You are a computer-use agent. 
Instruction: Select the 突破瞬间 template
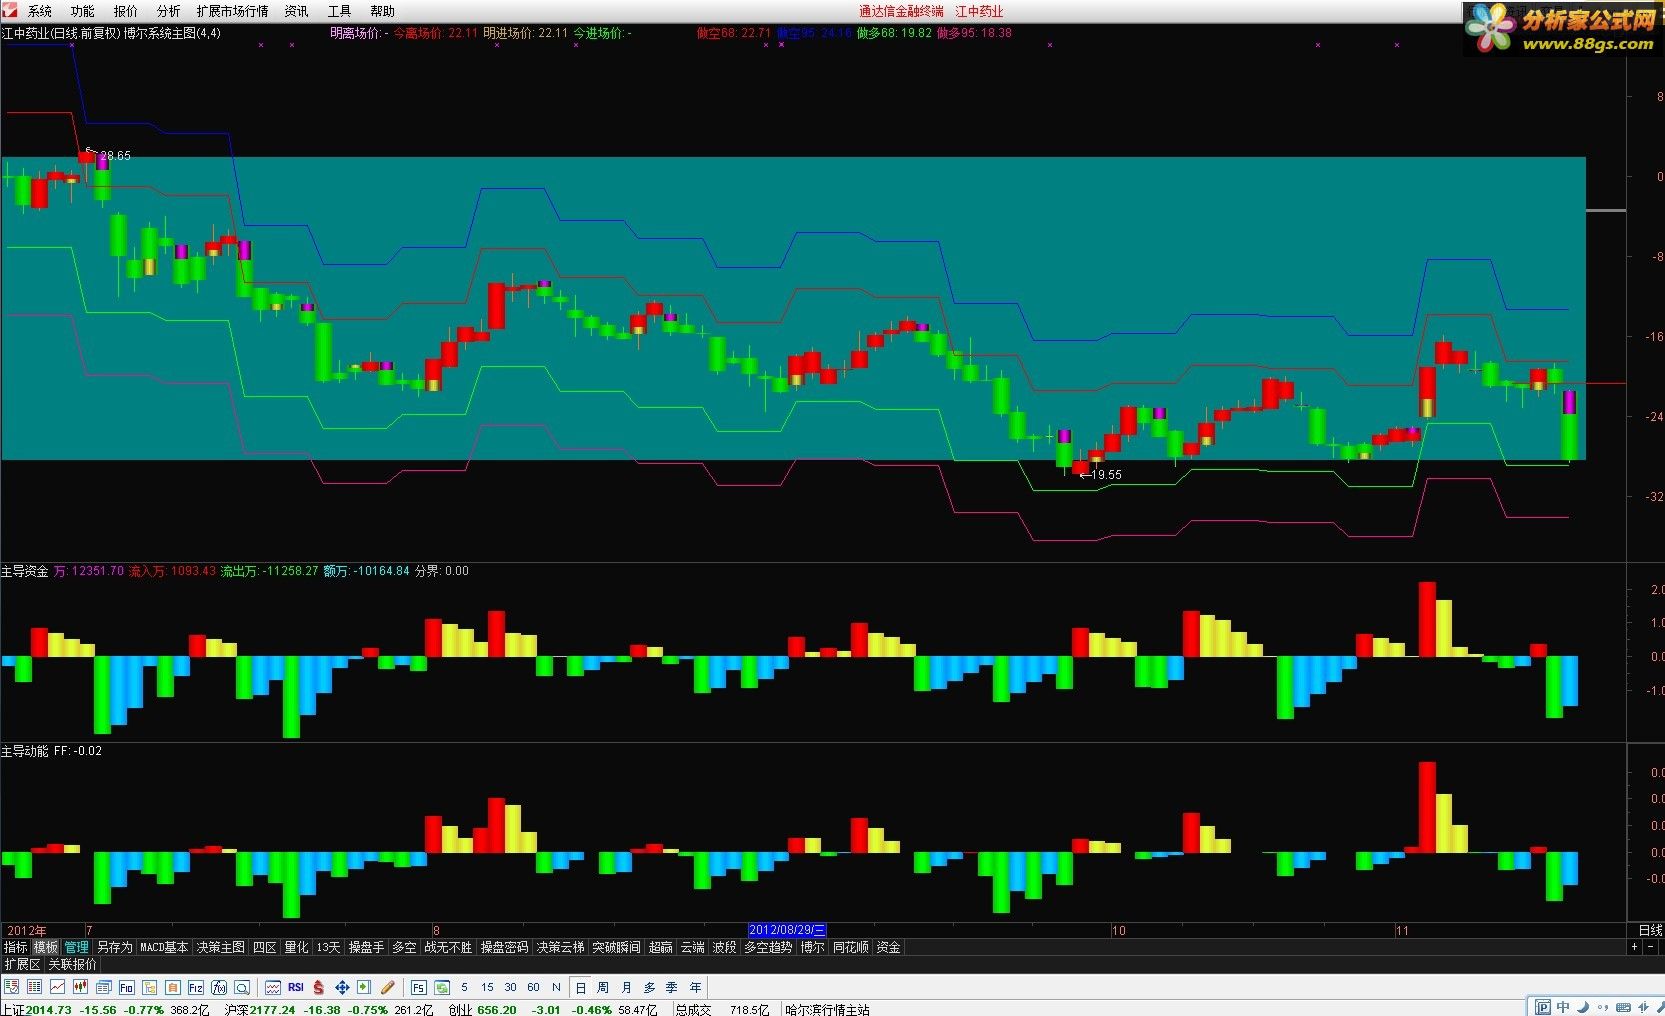coord(617,947)
